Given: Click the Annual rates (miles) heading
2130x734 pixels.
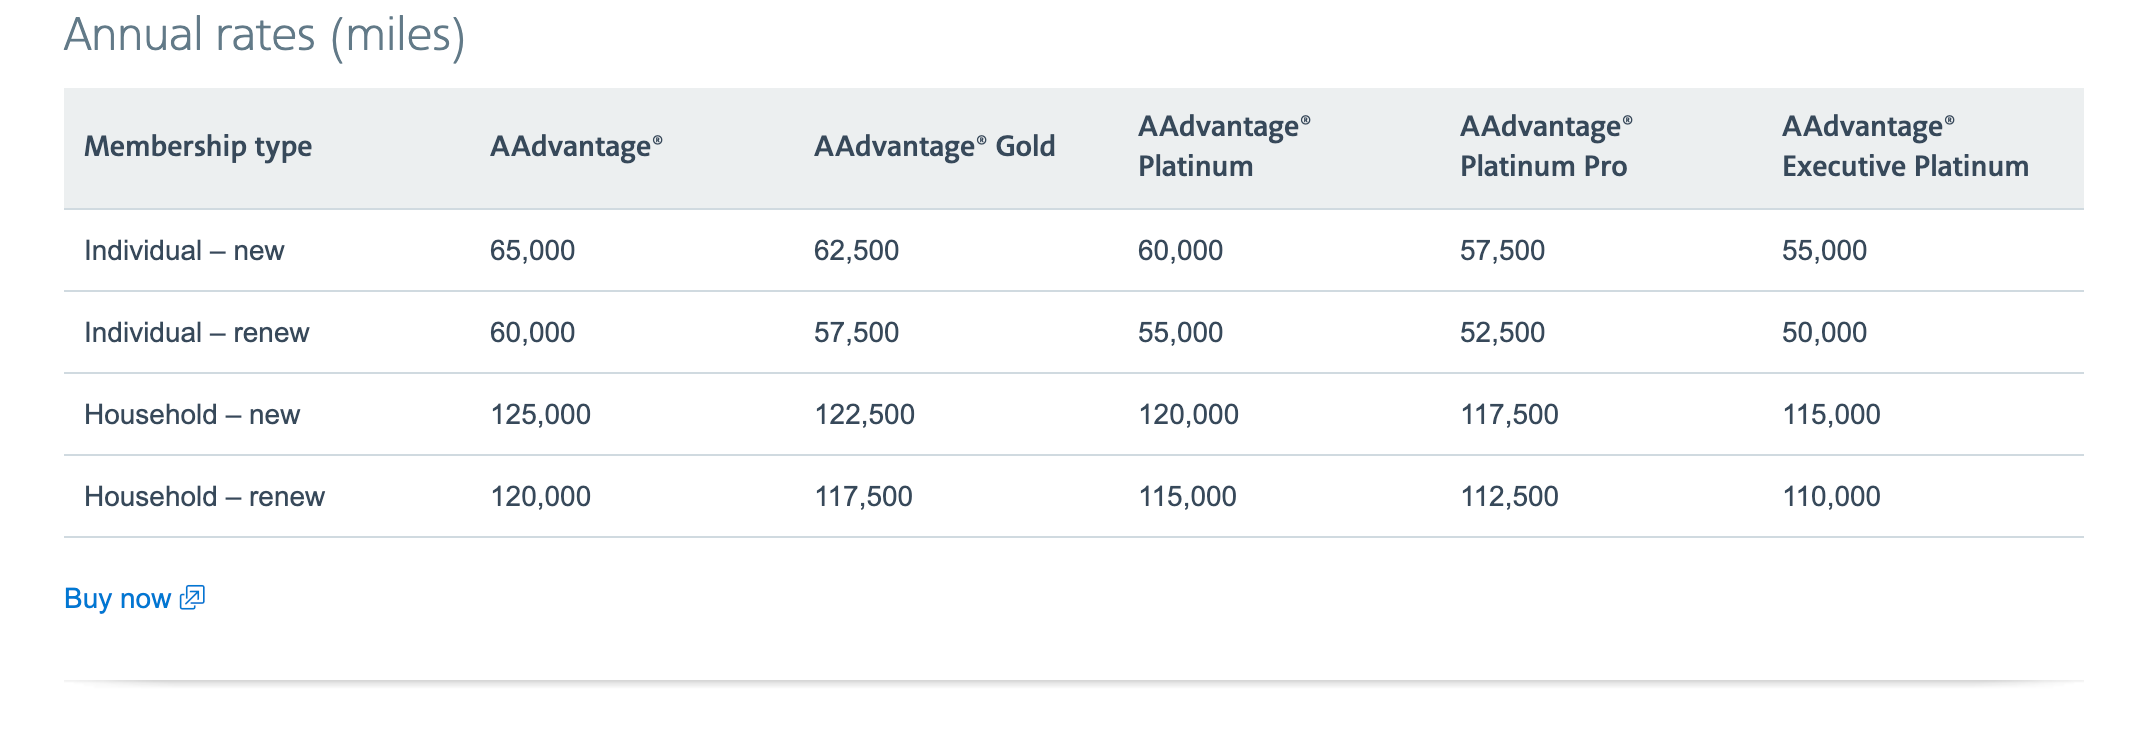Looking at the screenshot, I should [264, 35].
